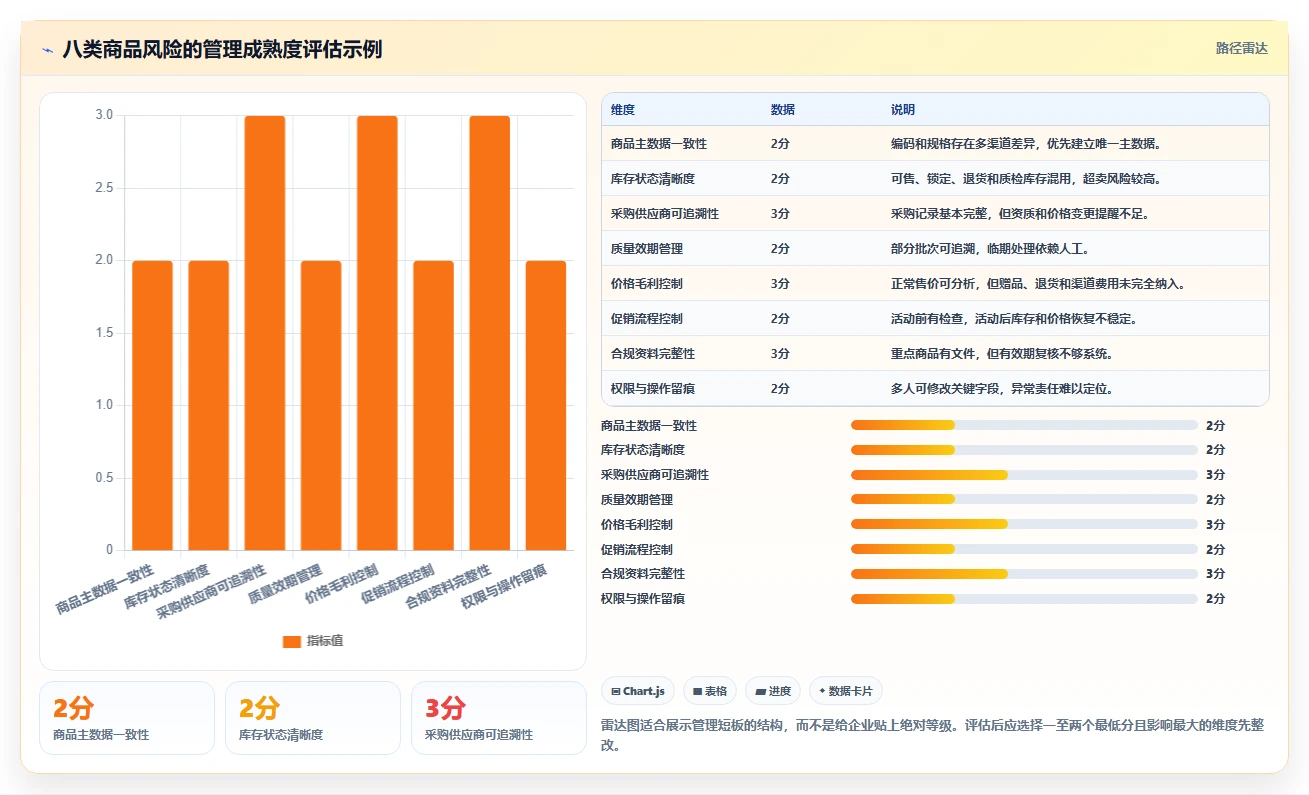Click the 3.0 y-axis tick label
The image size is (1309, 795).
(104, 115)
